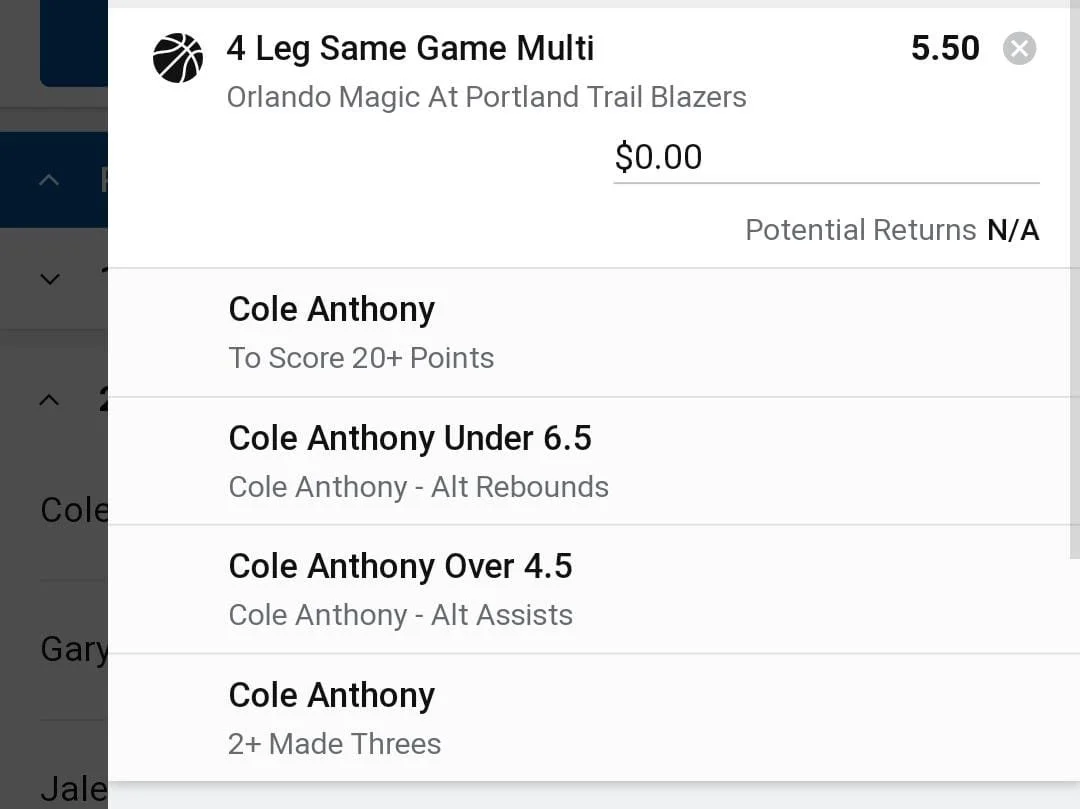The image size is (1080, 809).
Task: Click the basketball sport icon
Action: pos(178,58)
